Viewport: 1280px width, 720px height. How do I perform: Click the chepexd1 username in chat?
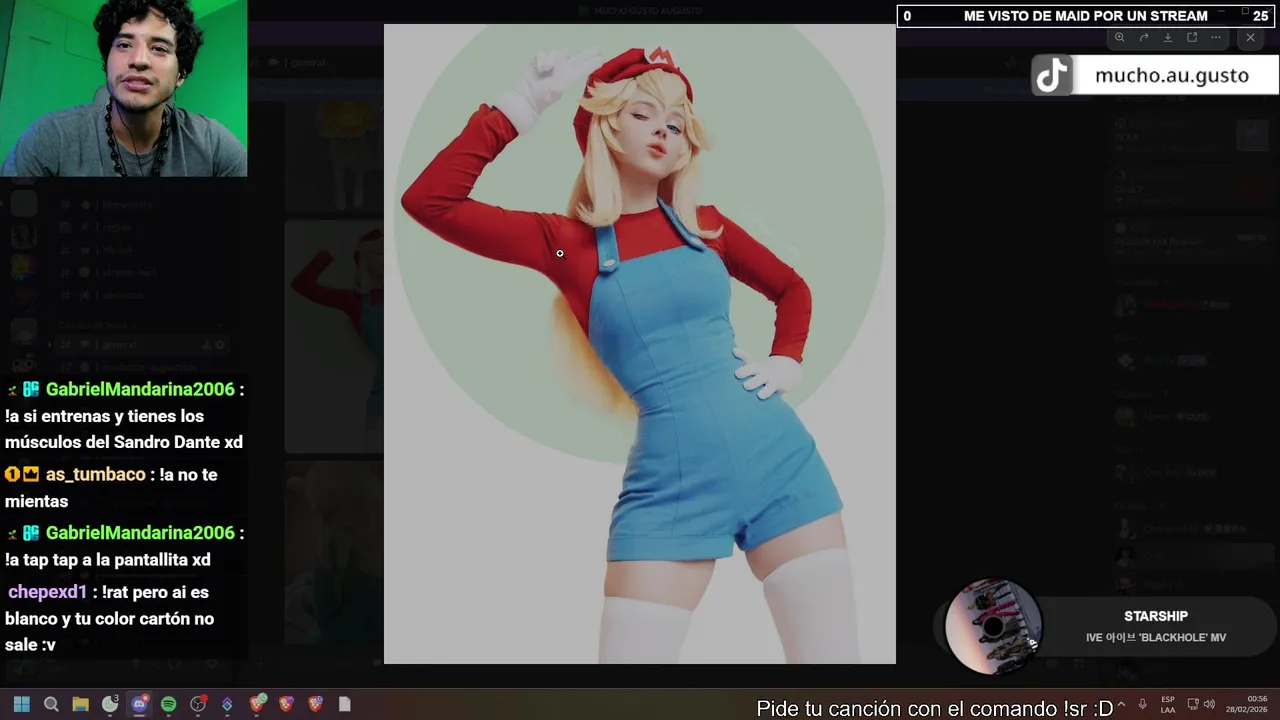click(48, 592)
